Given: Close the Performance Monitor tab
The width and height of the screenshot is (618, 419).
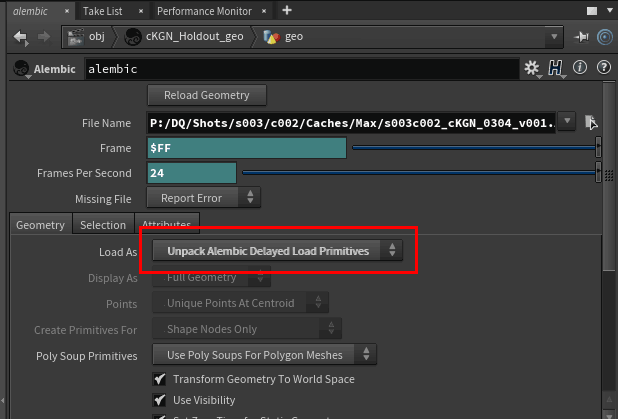Looking at the screenshot, I should pos(264,11).
